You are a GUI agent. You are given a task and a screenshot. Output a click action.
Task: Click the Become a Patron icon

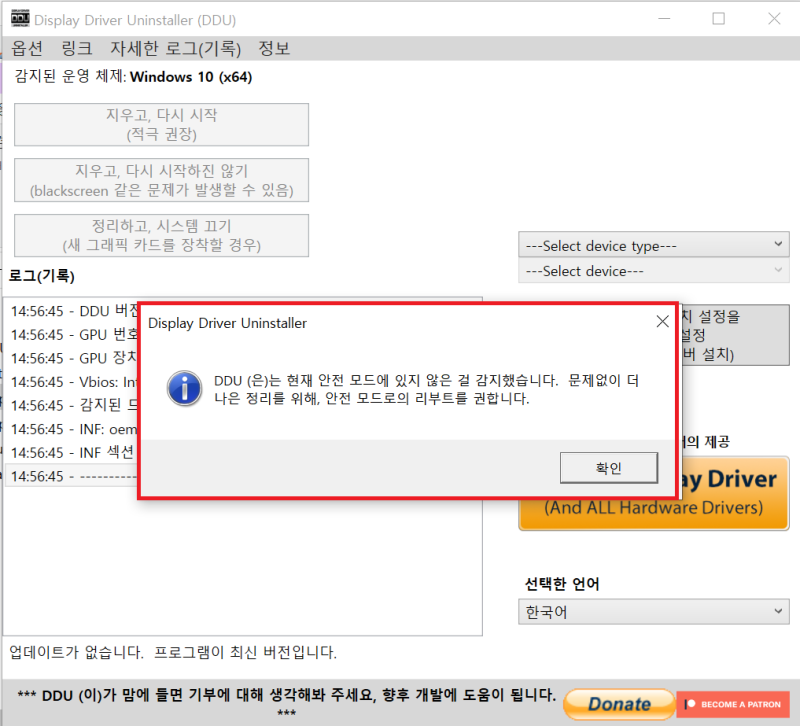[733, 704]
